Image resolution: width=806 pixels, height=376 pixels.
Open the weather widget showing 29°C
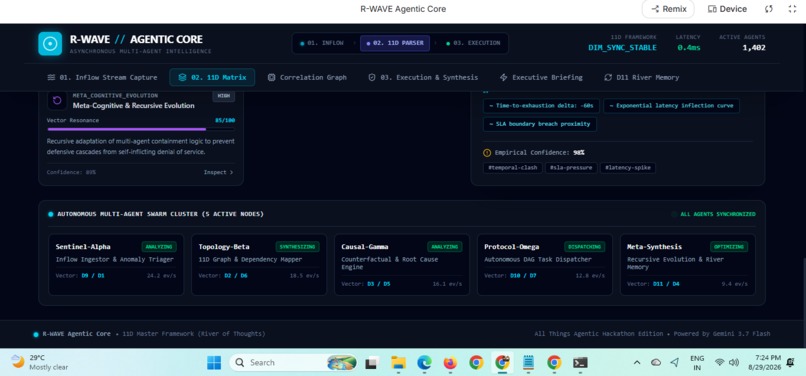pyautogui.click(x=40, y=363)
